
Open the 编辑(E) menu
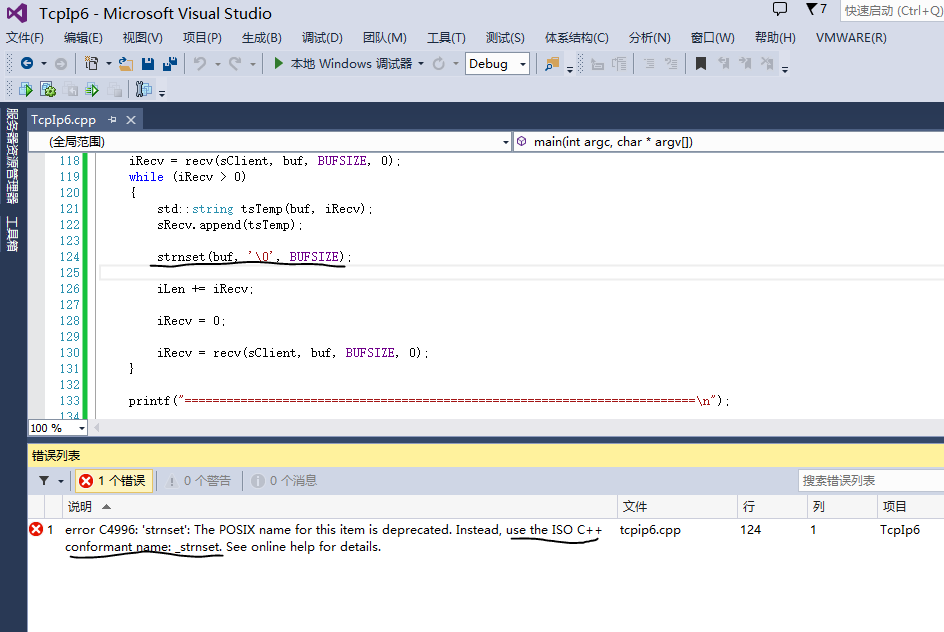click(x=83, y=38)
